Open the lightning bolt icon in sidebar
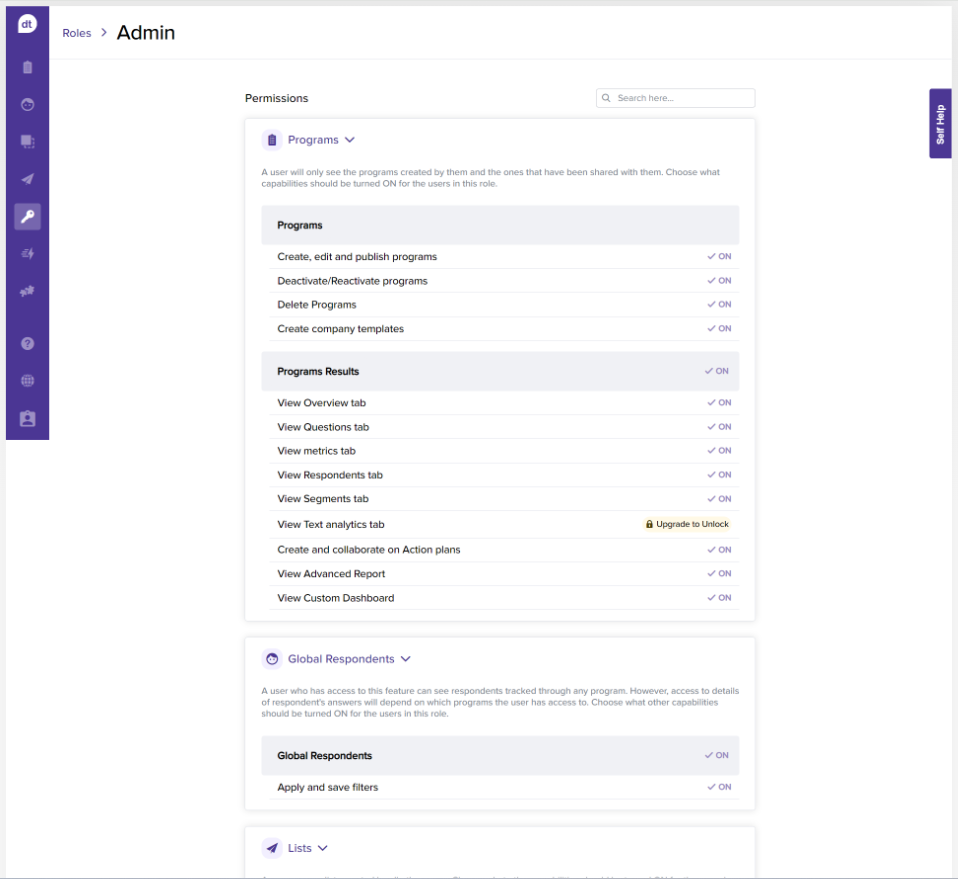This screenshot has height=879, width=958. coord(27,254)
